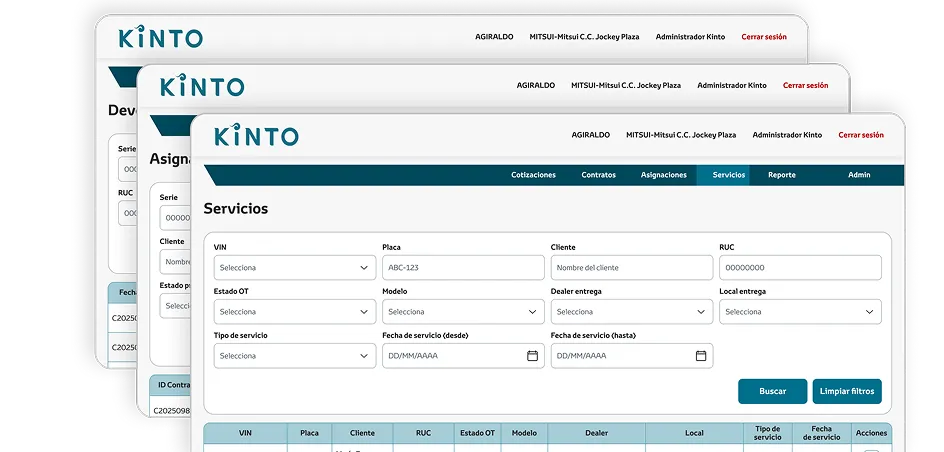Viewport: 944px width, 452px height.
Task: Click the KINTO logo in the rearmost window
Action: [x=161, y=37]
